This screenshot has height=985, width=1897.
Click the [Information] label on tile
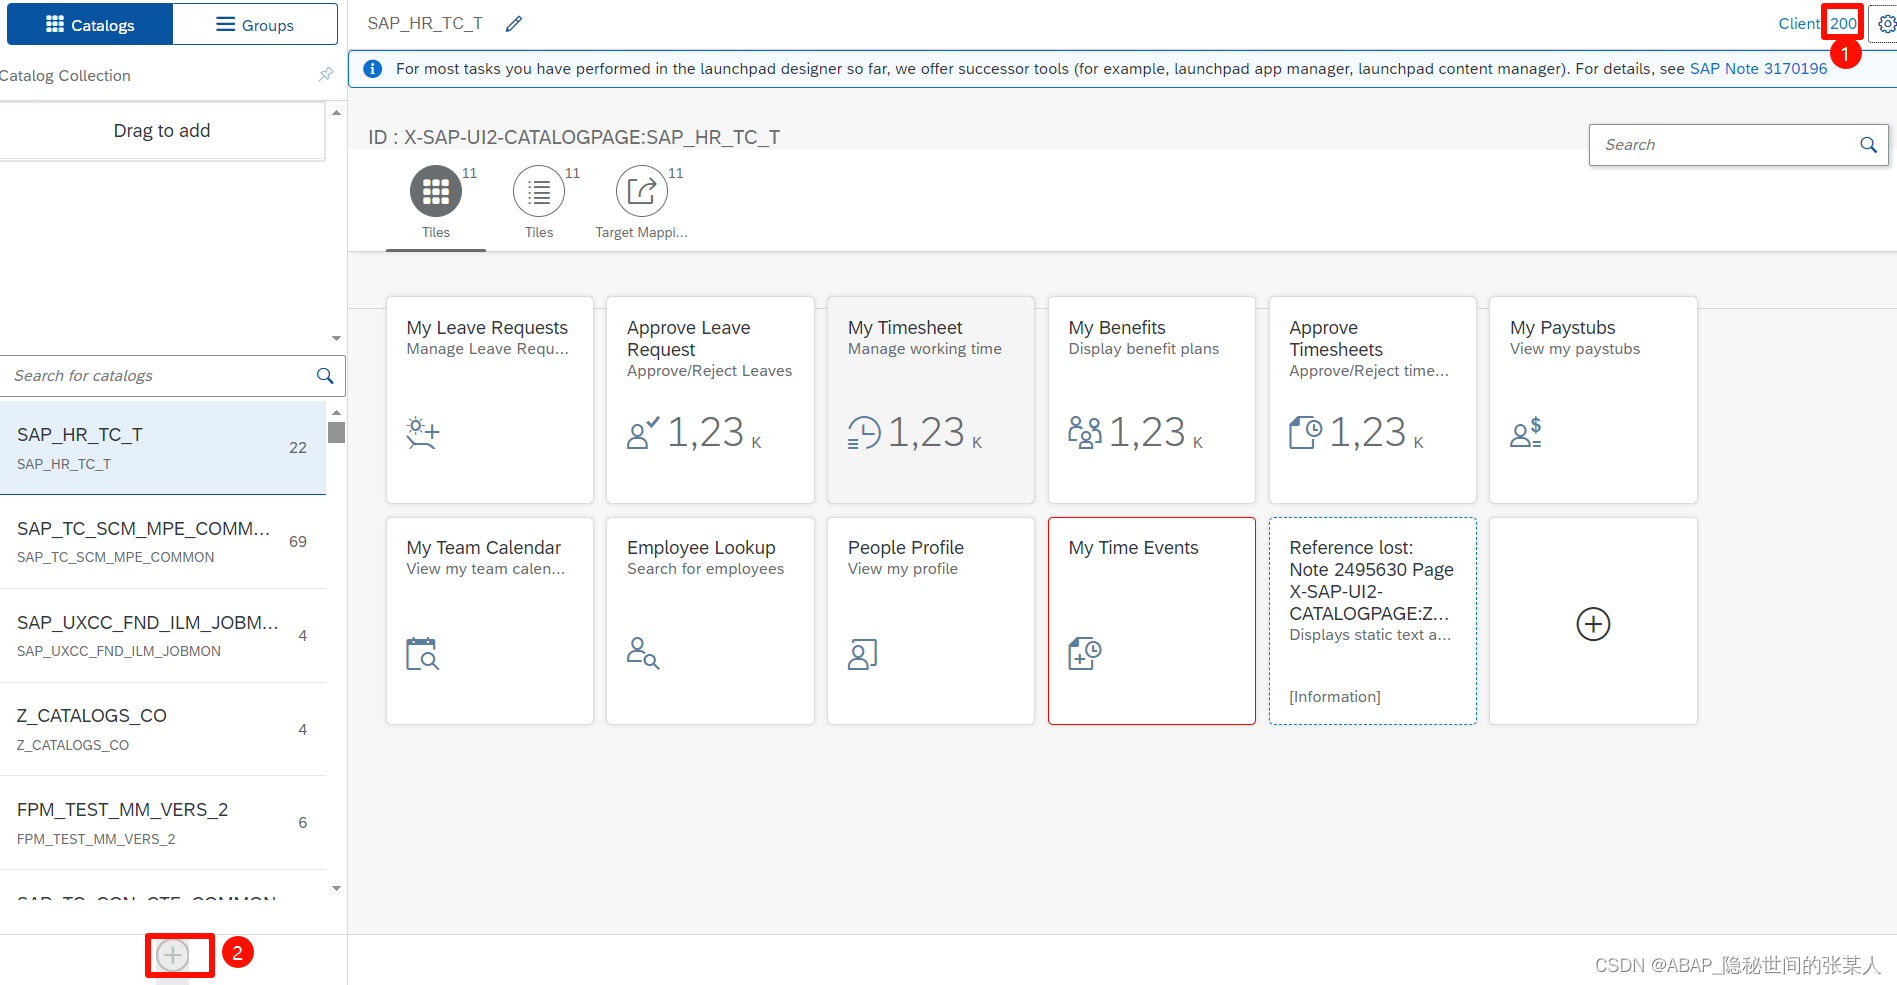pyautogui.click(x=1335, y=697)
